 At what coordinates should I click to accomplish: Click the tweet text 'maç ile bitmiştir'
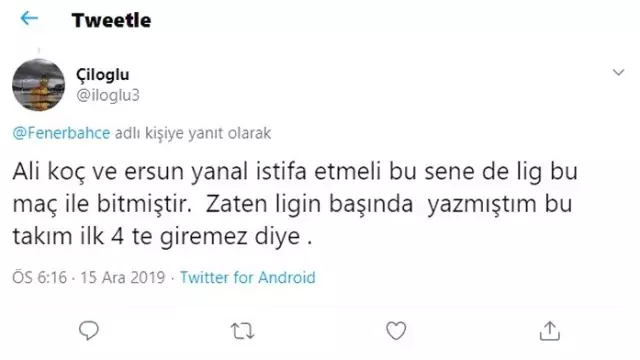[x=102, y=204]
